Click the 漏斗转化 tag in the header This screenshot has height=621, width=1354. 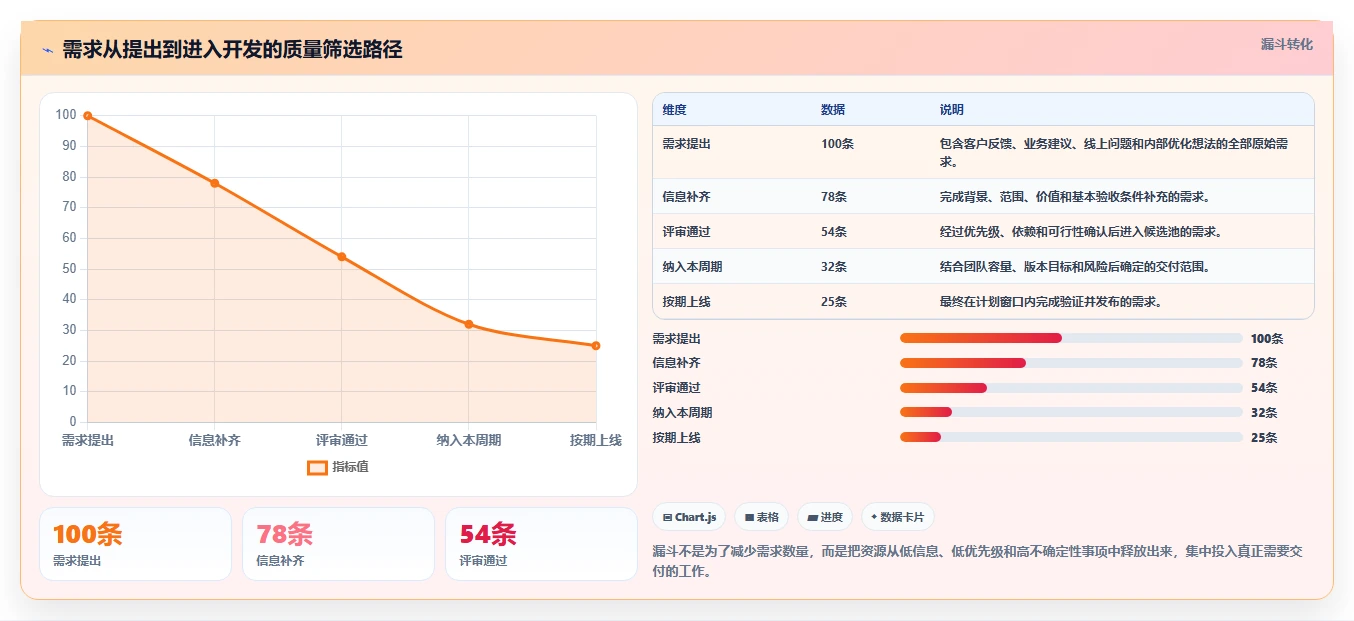tap(1286, 45)
